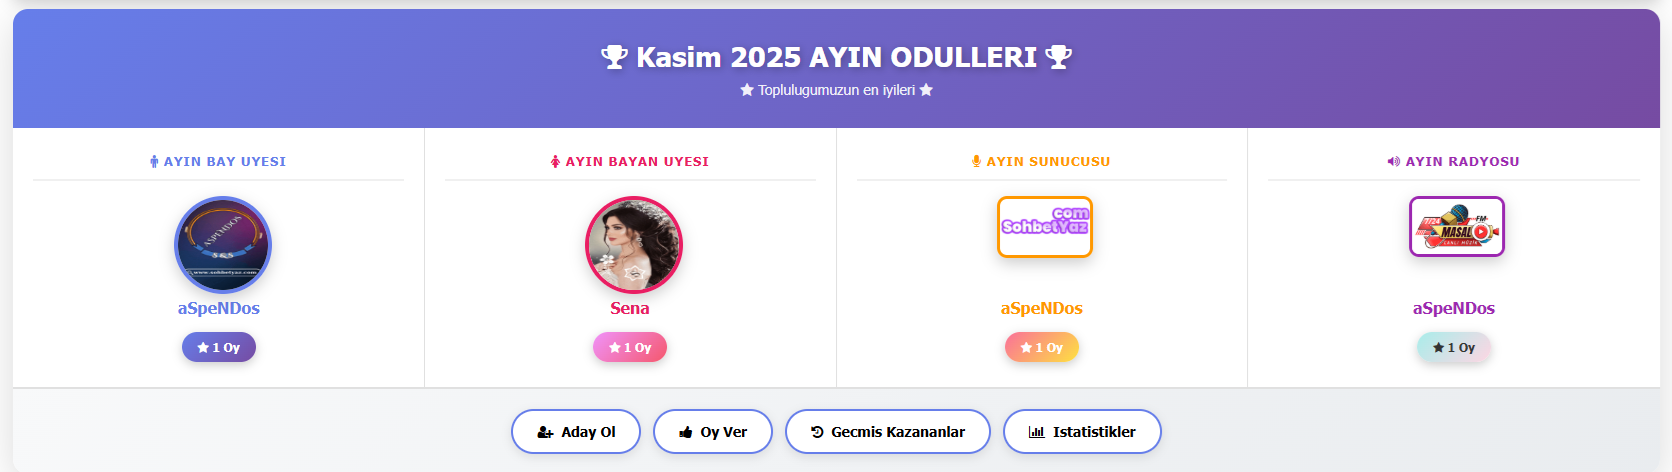Image resolution: width=1672 pixels, height=472 pixels.
Task: Open Gecmis Kazananlar past winners
Action: click(x=887, y=432)
